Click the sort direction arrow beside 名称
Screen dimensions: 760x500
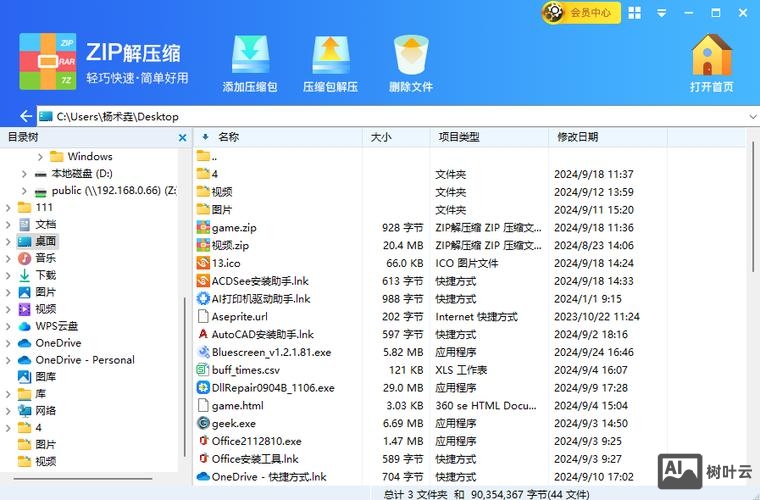click(x=205, y=137)
